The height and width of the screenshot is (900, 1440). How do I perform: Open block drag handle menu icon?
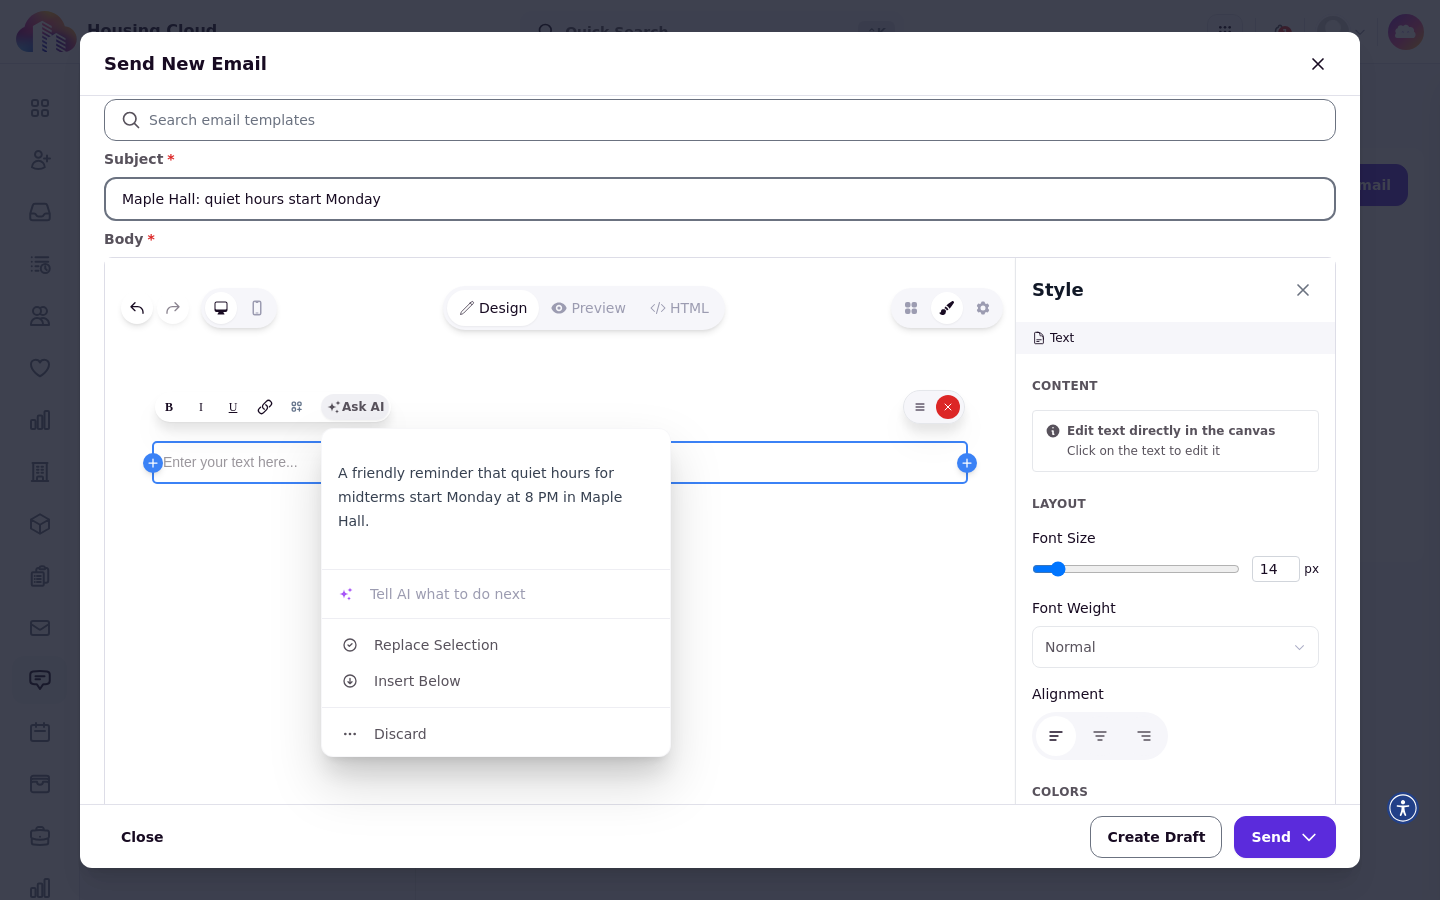pos(920,407)
